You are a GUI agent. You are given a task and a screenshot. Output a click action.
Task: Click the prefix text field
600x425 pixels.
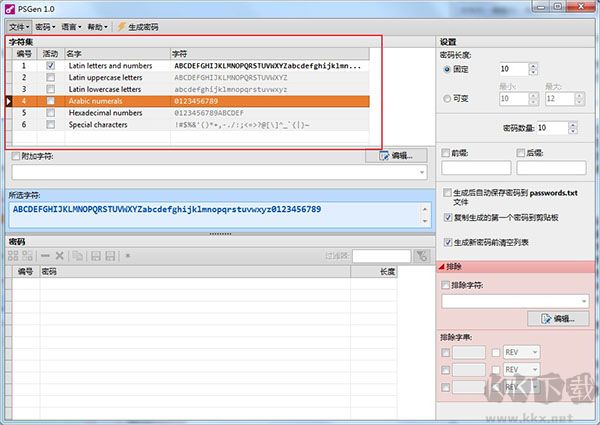tap(476, 168)
